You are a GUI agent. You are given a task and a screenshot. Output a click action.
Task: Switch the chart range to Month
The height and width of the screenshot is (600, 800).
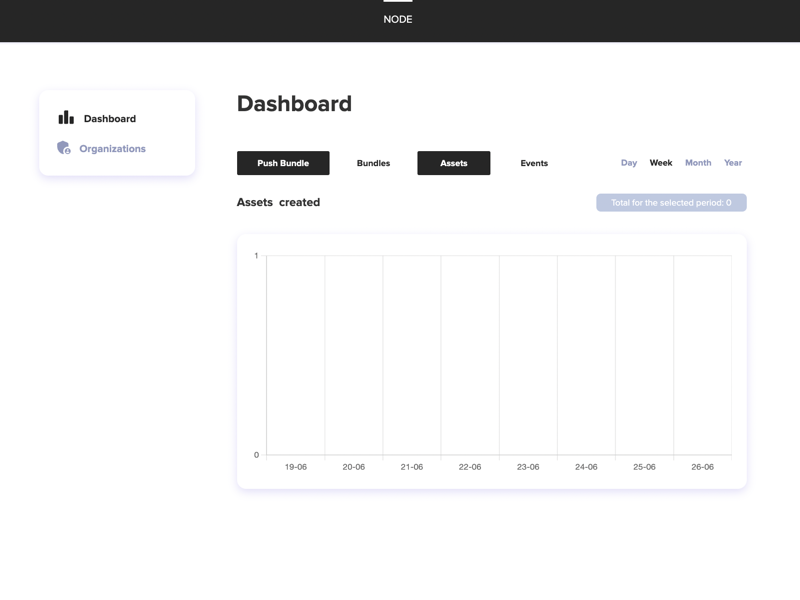(698, 163)
